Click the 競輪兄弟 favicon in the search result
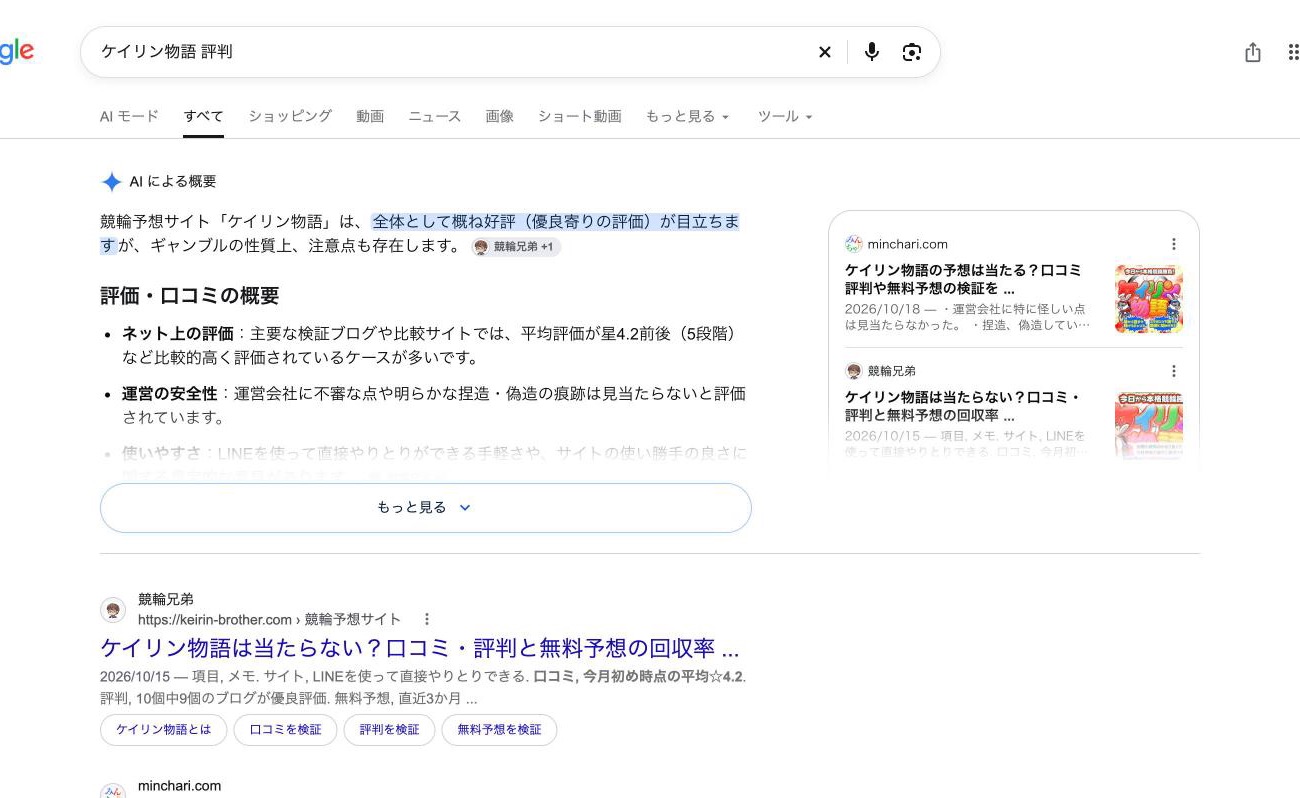This screenshot has width=1300, height=798. 113,610
